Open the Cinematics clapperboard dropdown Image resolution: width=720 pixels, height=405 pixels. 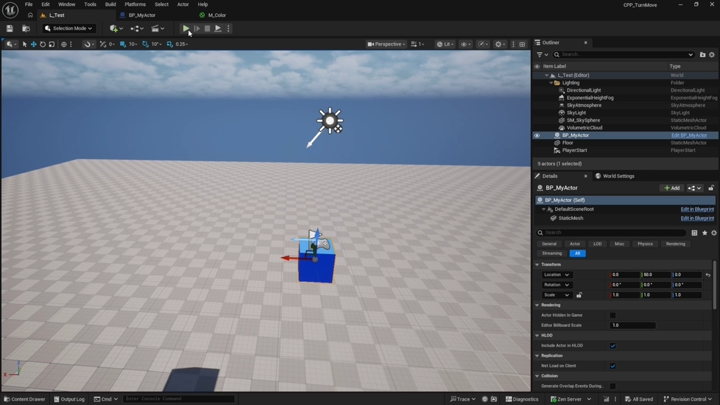click(x=158, y=28)
